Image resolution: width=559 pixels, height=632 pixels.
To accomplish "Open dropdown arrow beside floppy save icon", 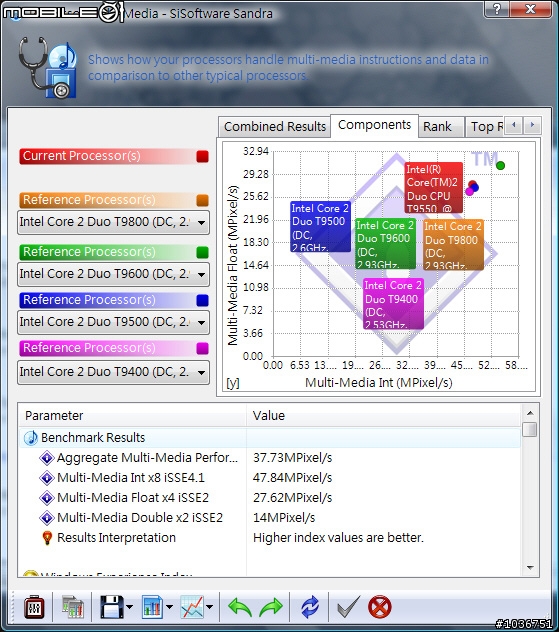I will (x=129, y=607).
